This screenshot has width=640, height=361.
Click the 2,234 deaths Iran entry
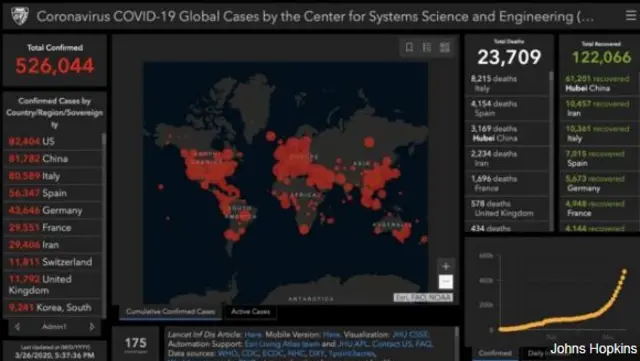coord(507,158)
